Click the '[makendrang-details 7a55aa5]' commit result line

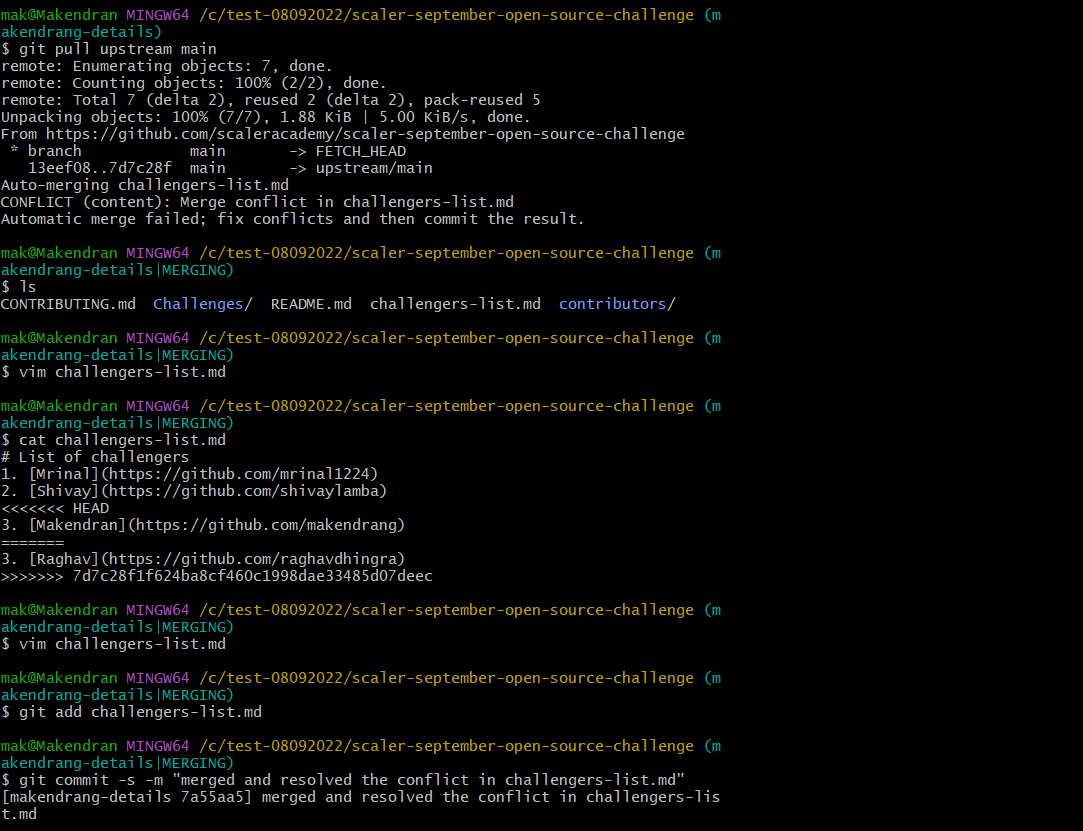click(361, 805)
